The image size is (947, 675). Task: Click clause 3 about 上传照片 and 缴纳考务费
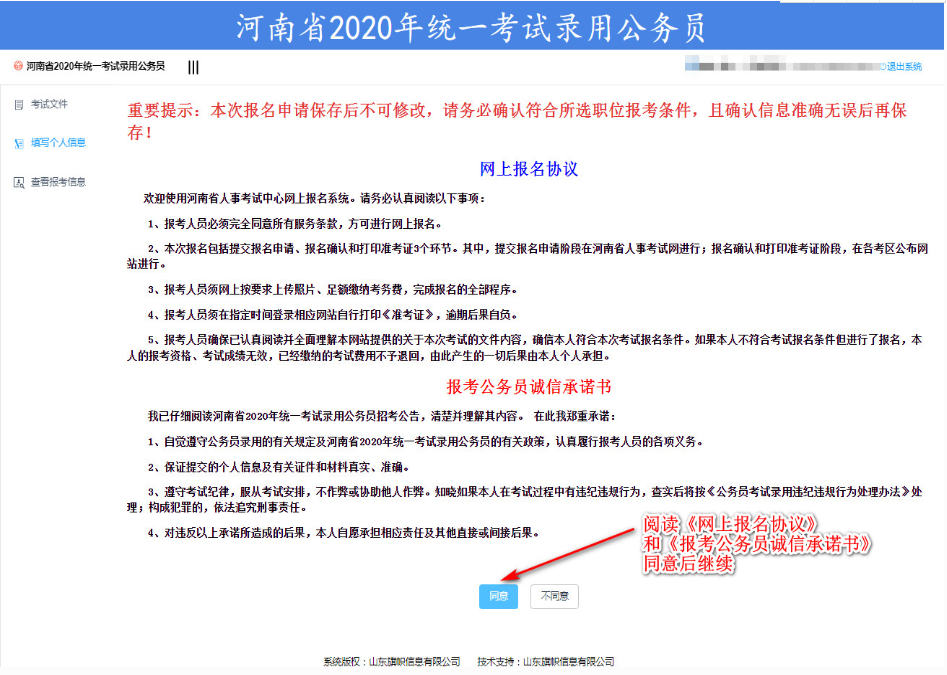tap(333, 290)
